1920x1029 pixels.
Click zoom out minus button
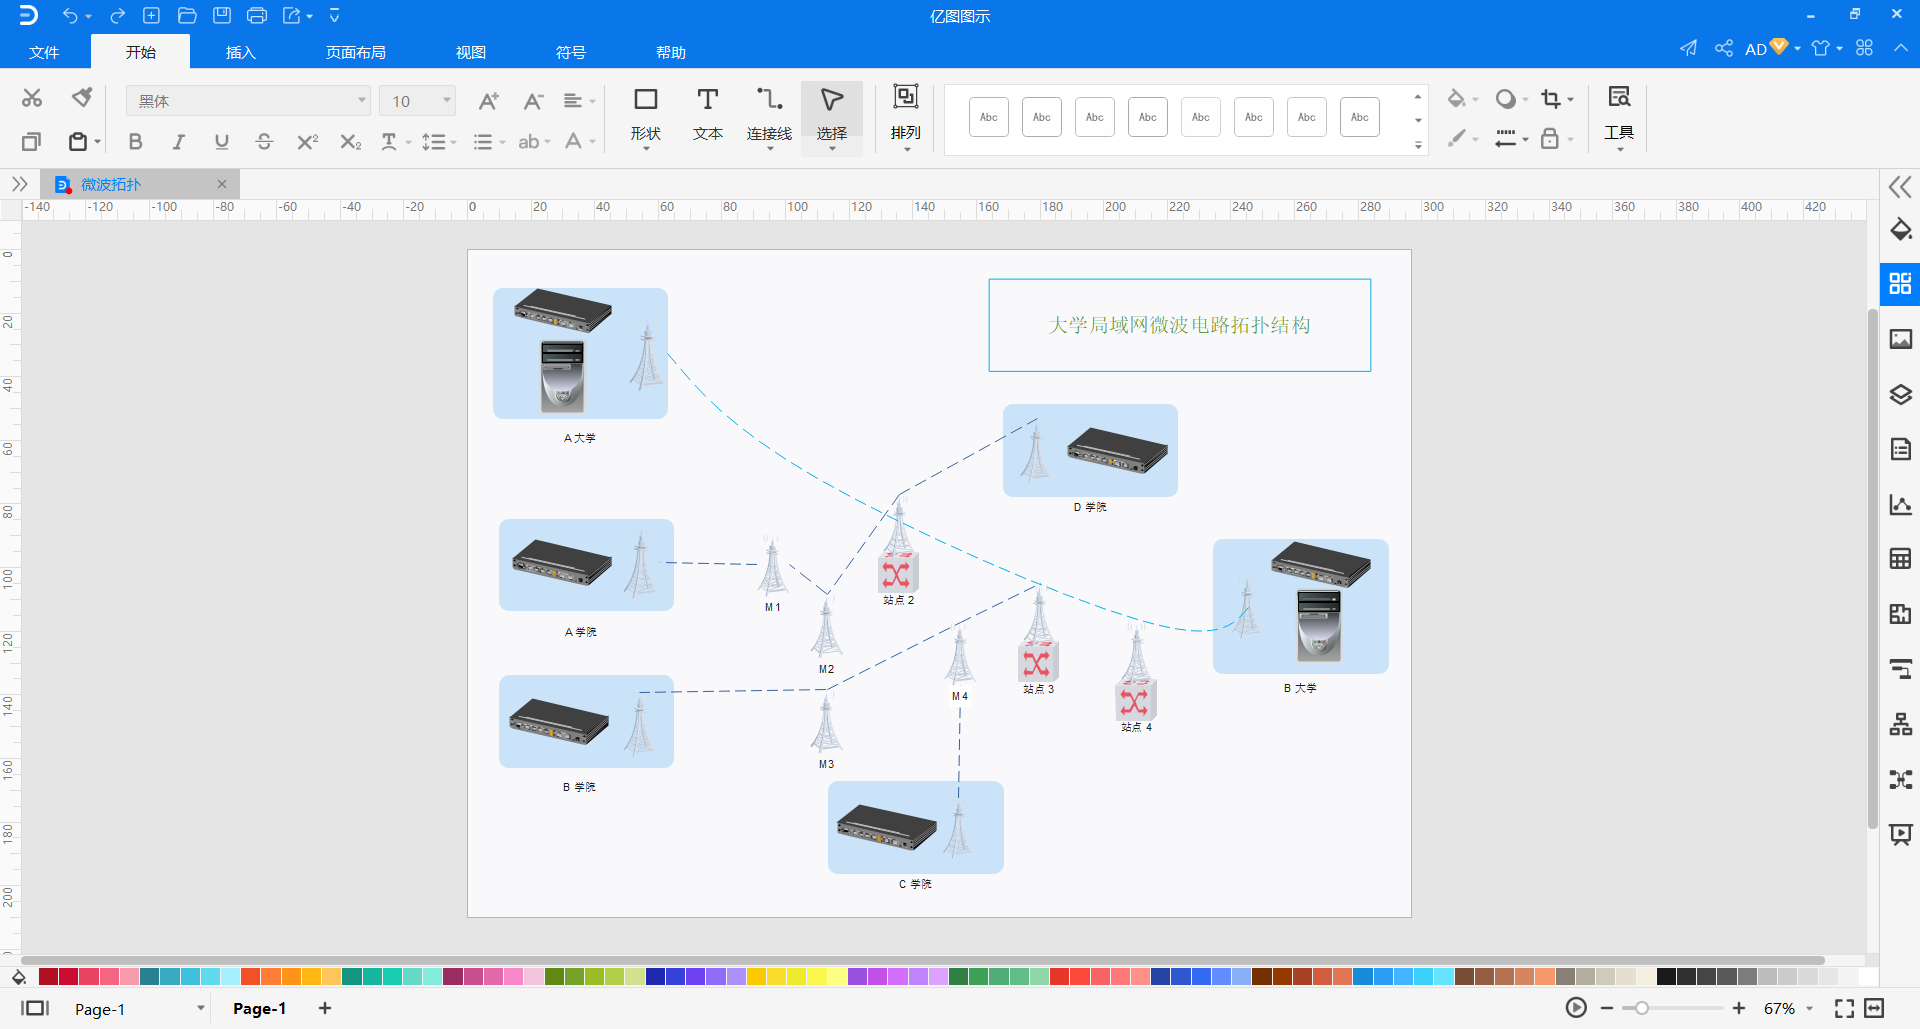point(1606,1008)
